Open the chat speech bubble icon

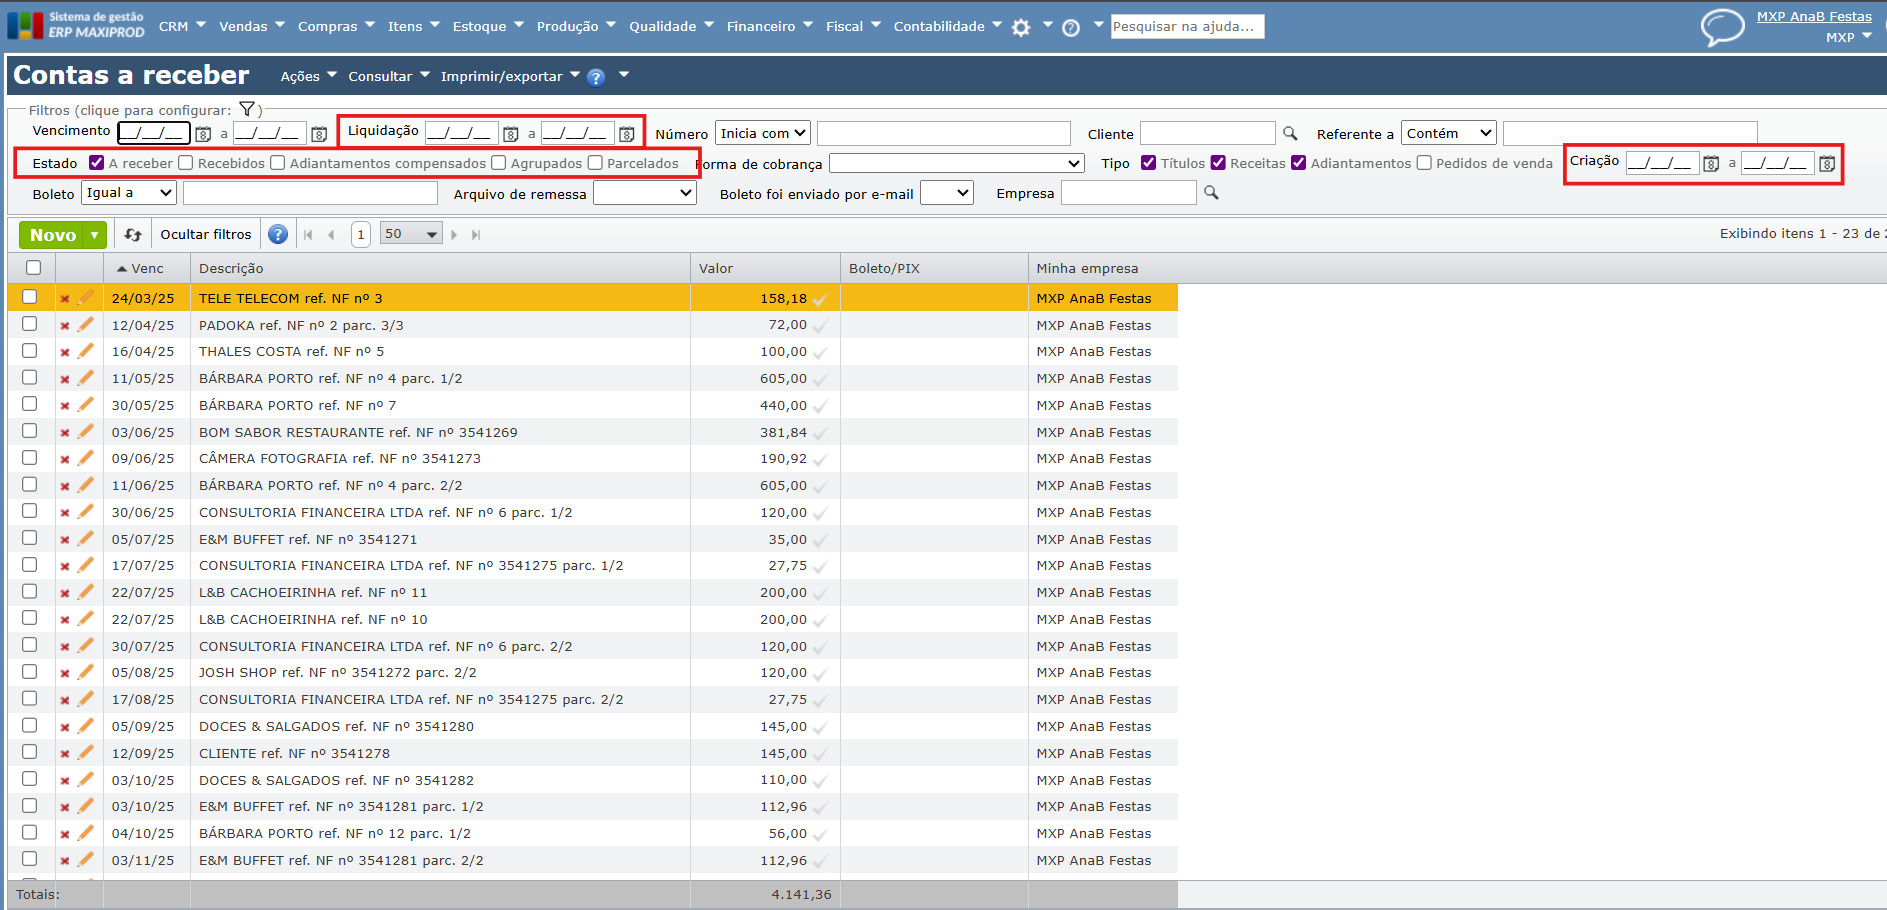tap(1722, 27)
